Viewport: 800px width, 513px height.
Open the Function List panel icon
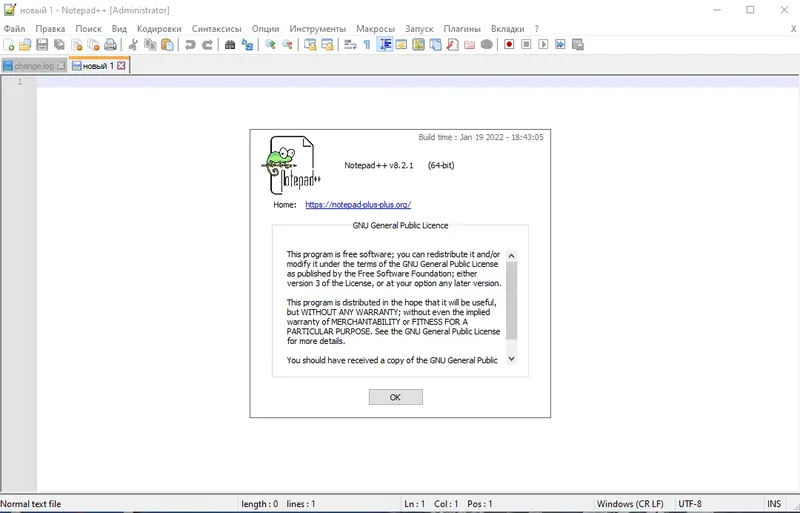click(453, 45)
